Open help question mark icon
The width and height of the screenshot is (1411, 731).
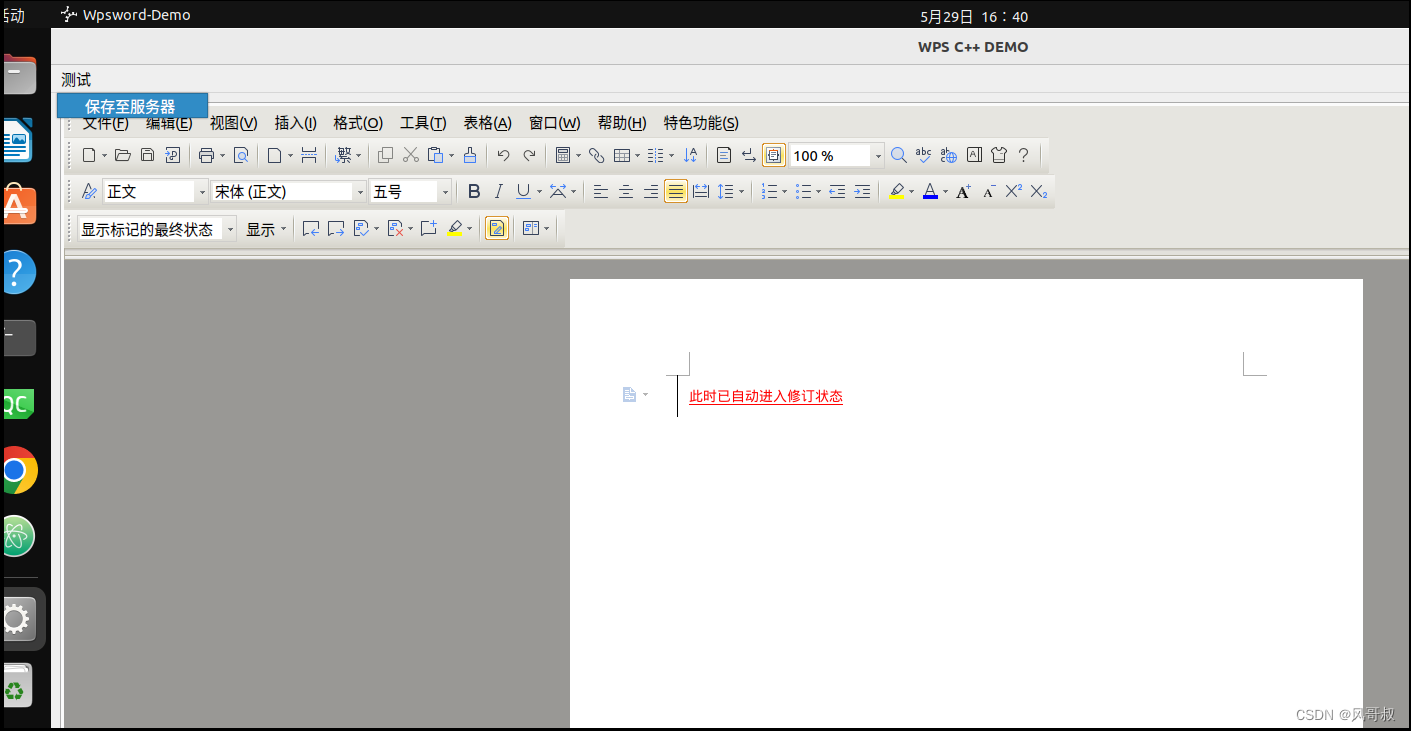coord(1023,155)
